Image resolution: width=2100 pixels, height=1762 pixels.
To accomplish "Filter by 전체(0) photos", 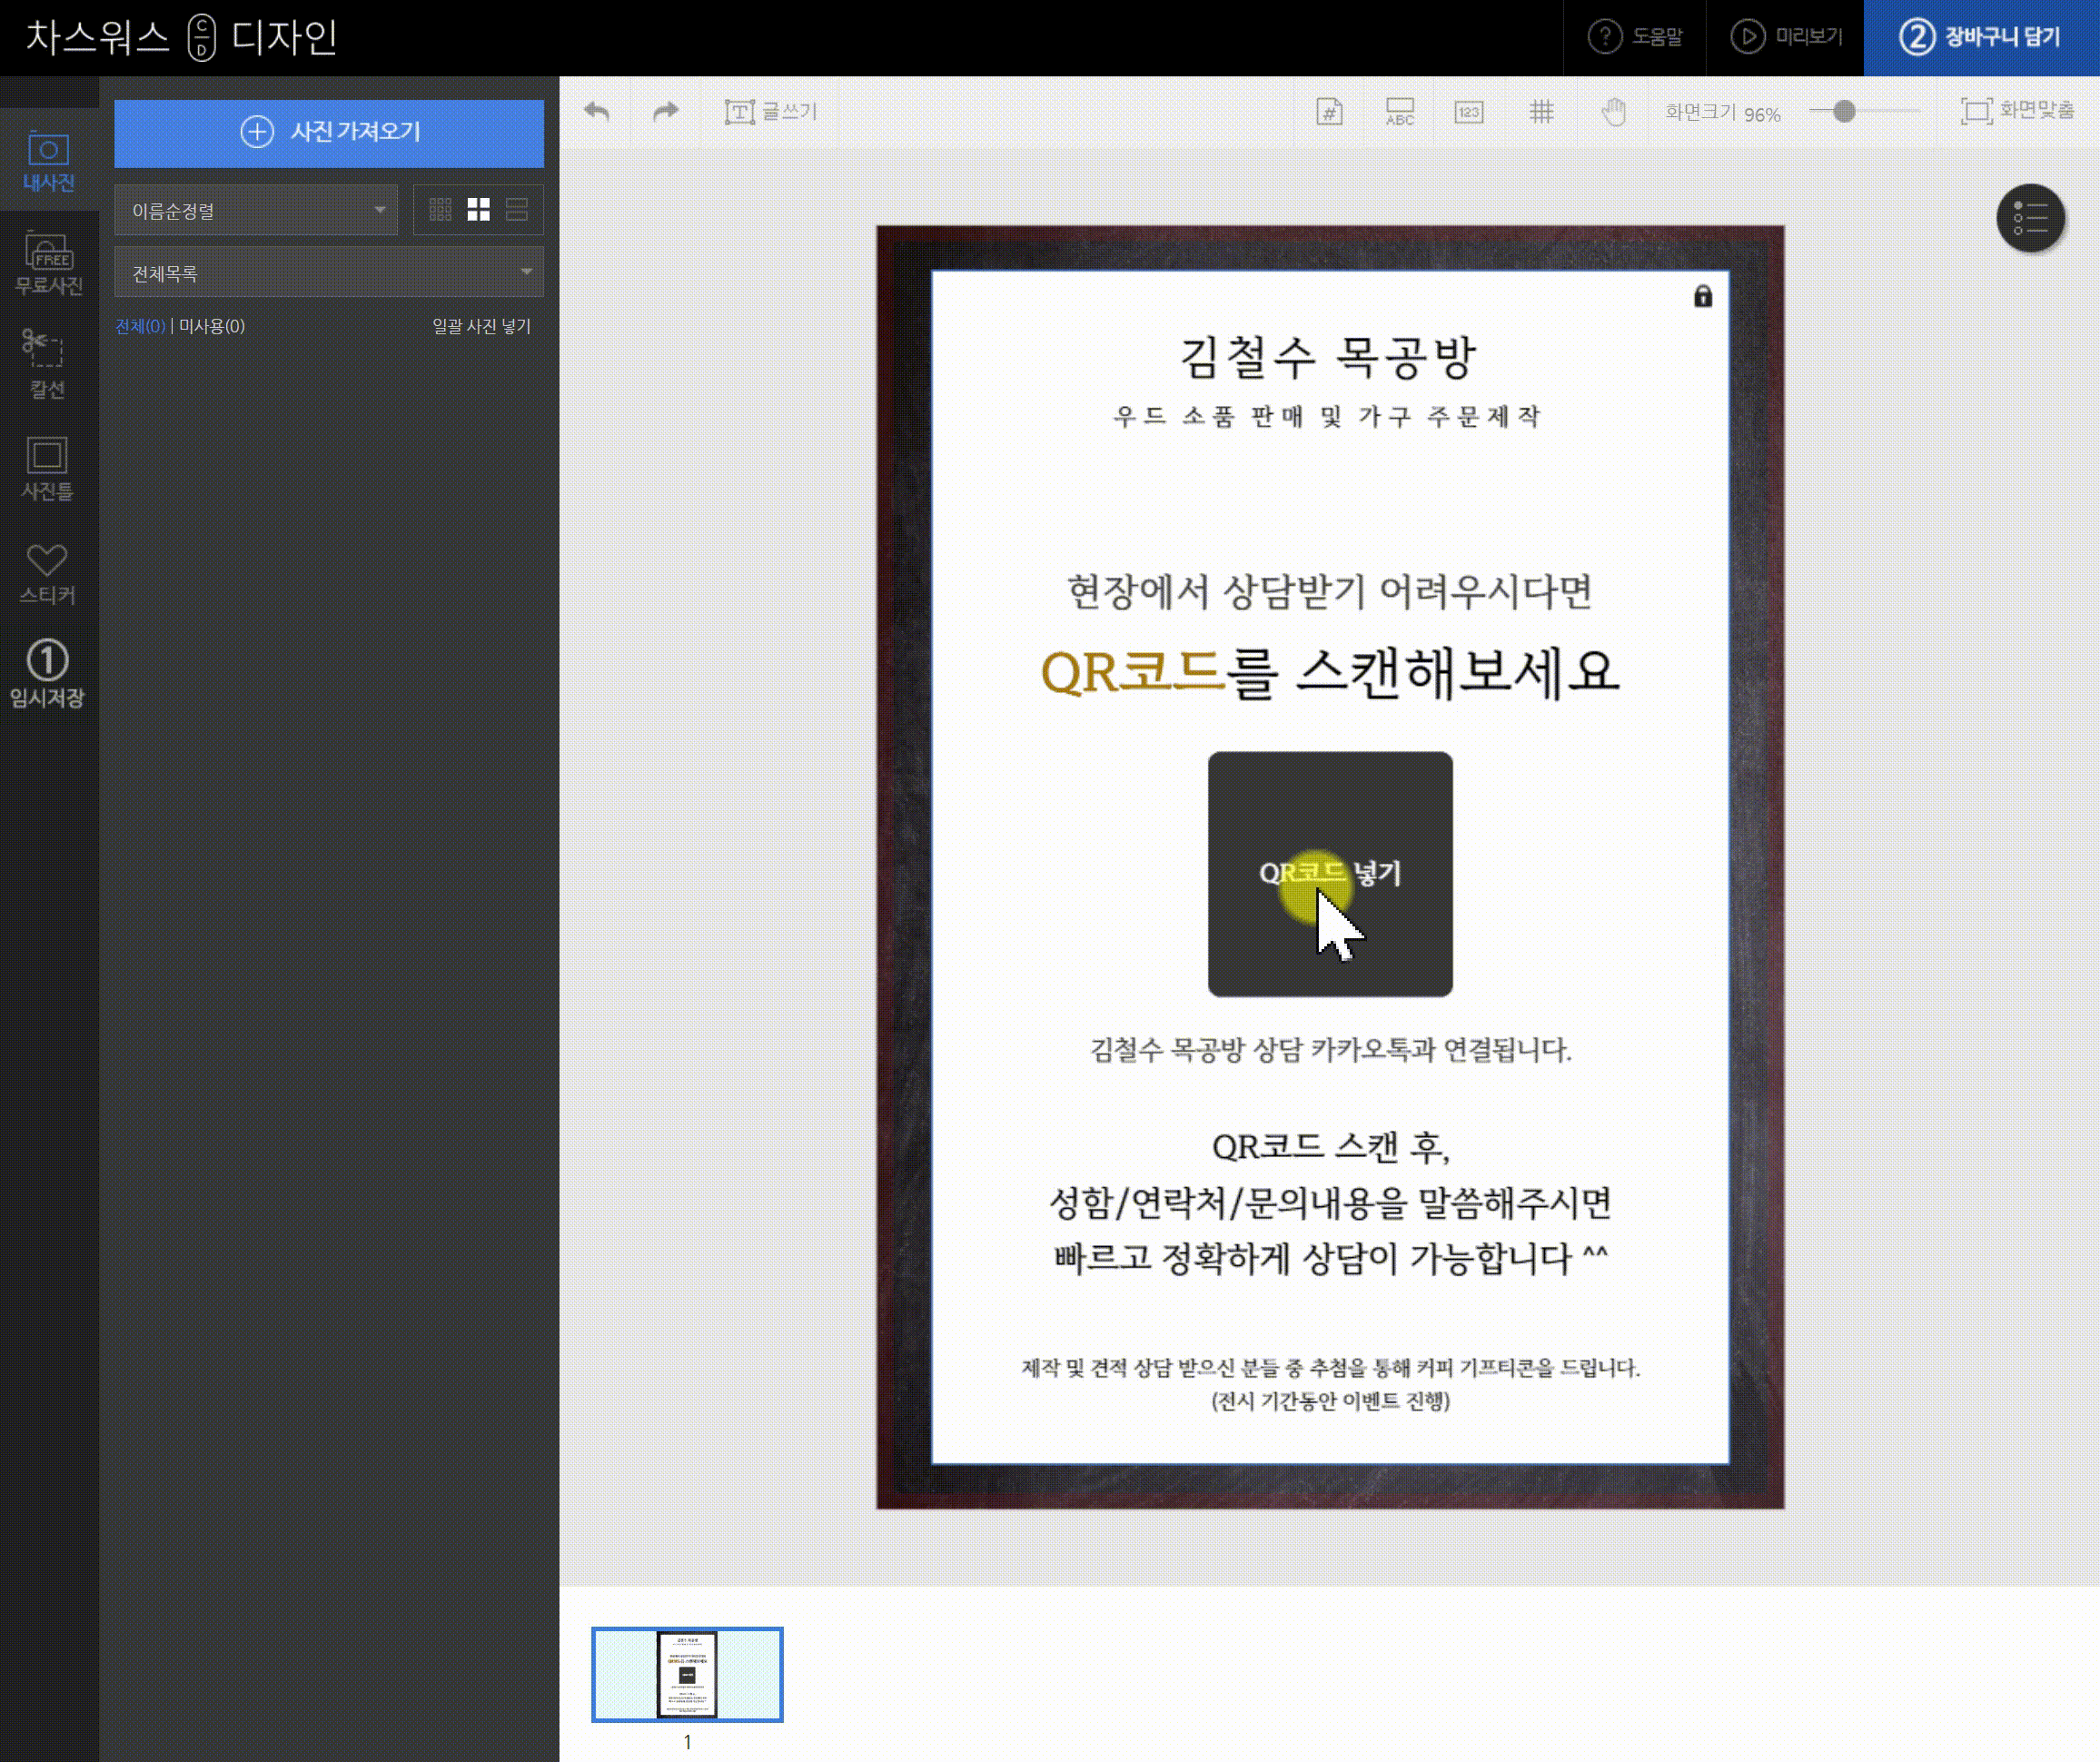I will [140, 326].
